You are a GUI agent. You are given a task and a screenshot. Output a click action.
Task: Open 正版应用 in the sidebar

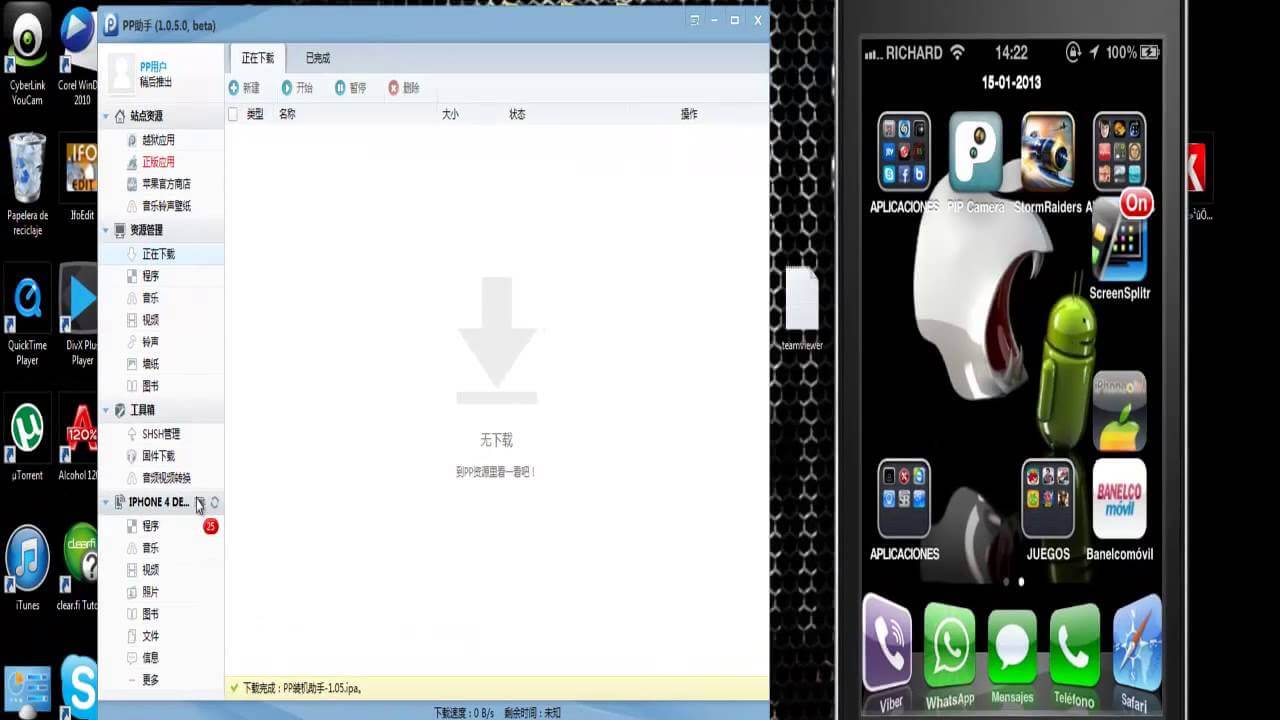tap(160, 162)
